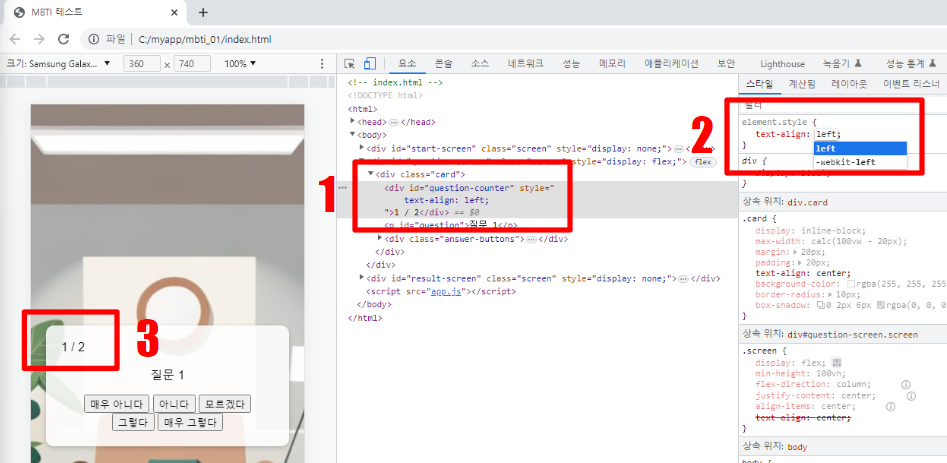Select the 레이아웃 (Layout) sidebar tab
This screenshot has height=463, width=947.
849,84
